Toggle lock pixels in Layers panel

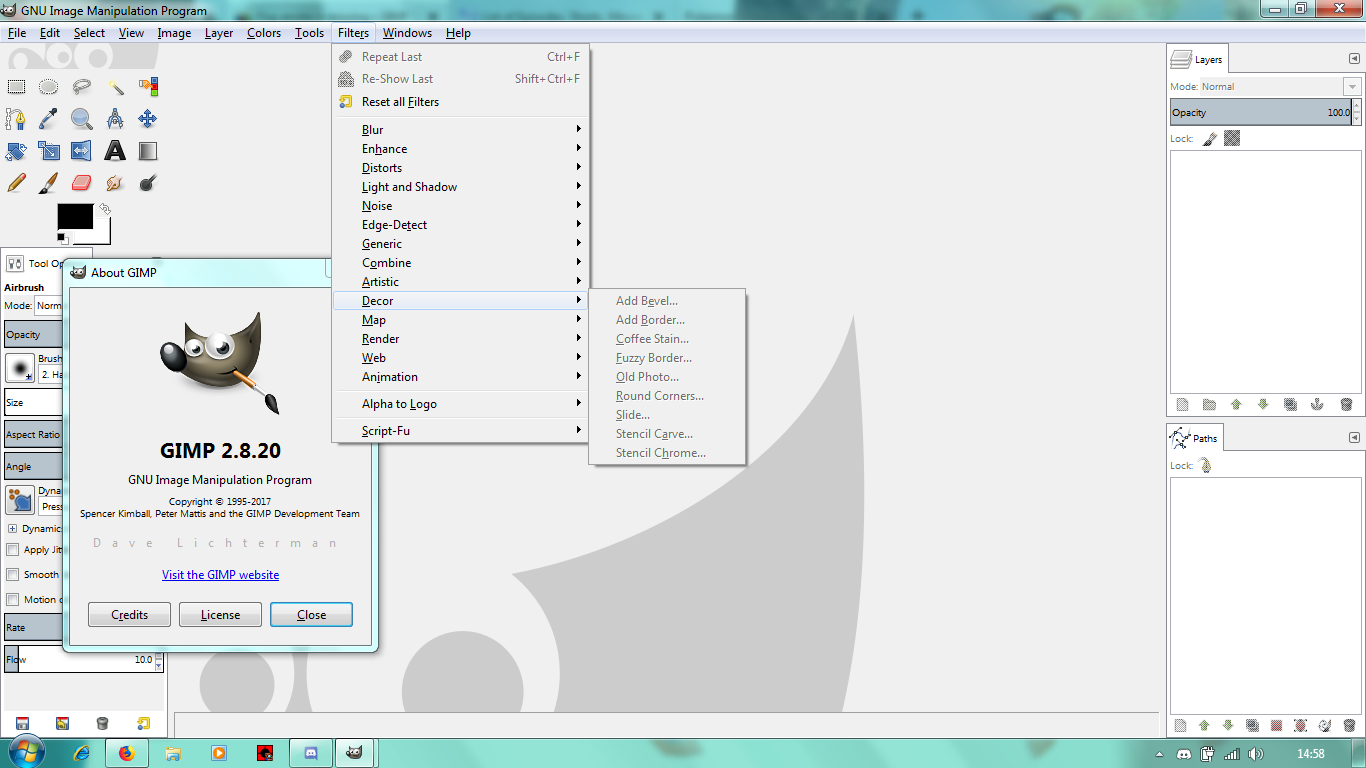pyautogui.click(x=1209, y=138)
